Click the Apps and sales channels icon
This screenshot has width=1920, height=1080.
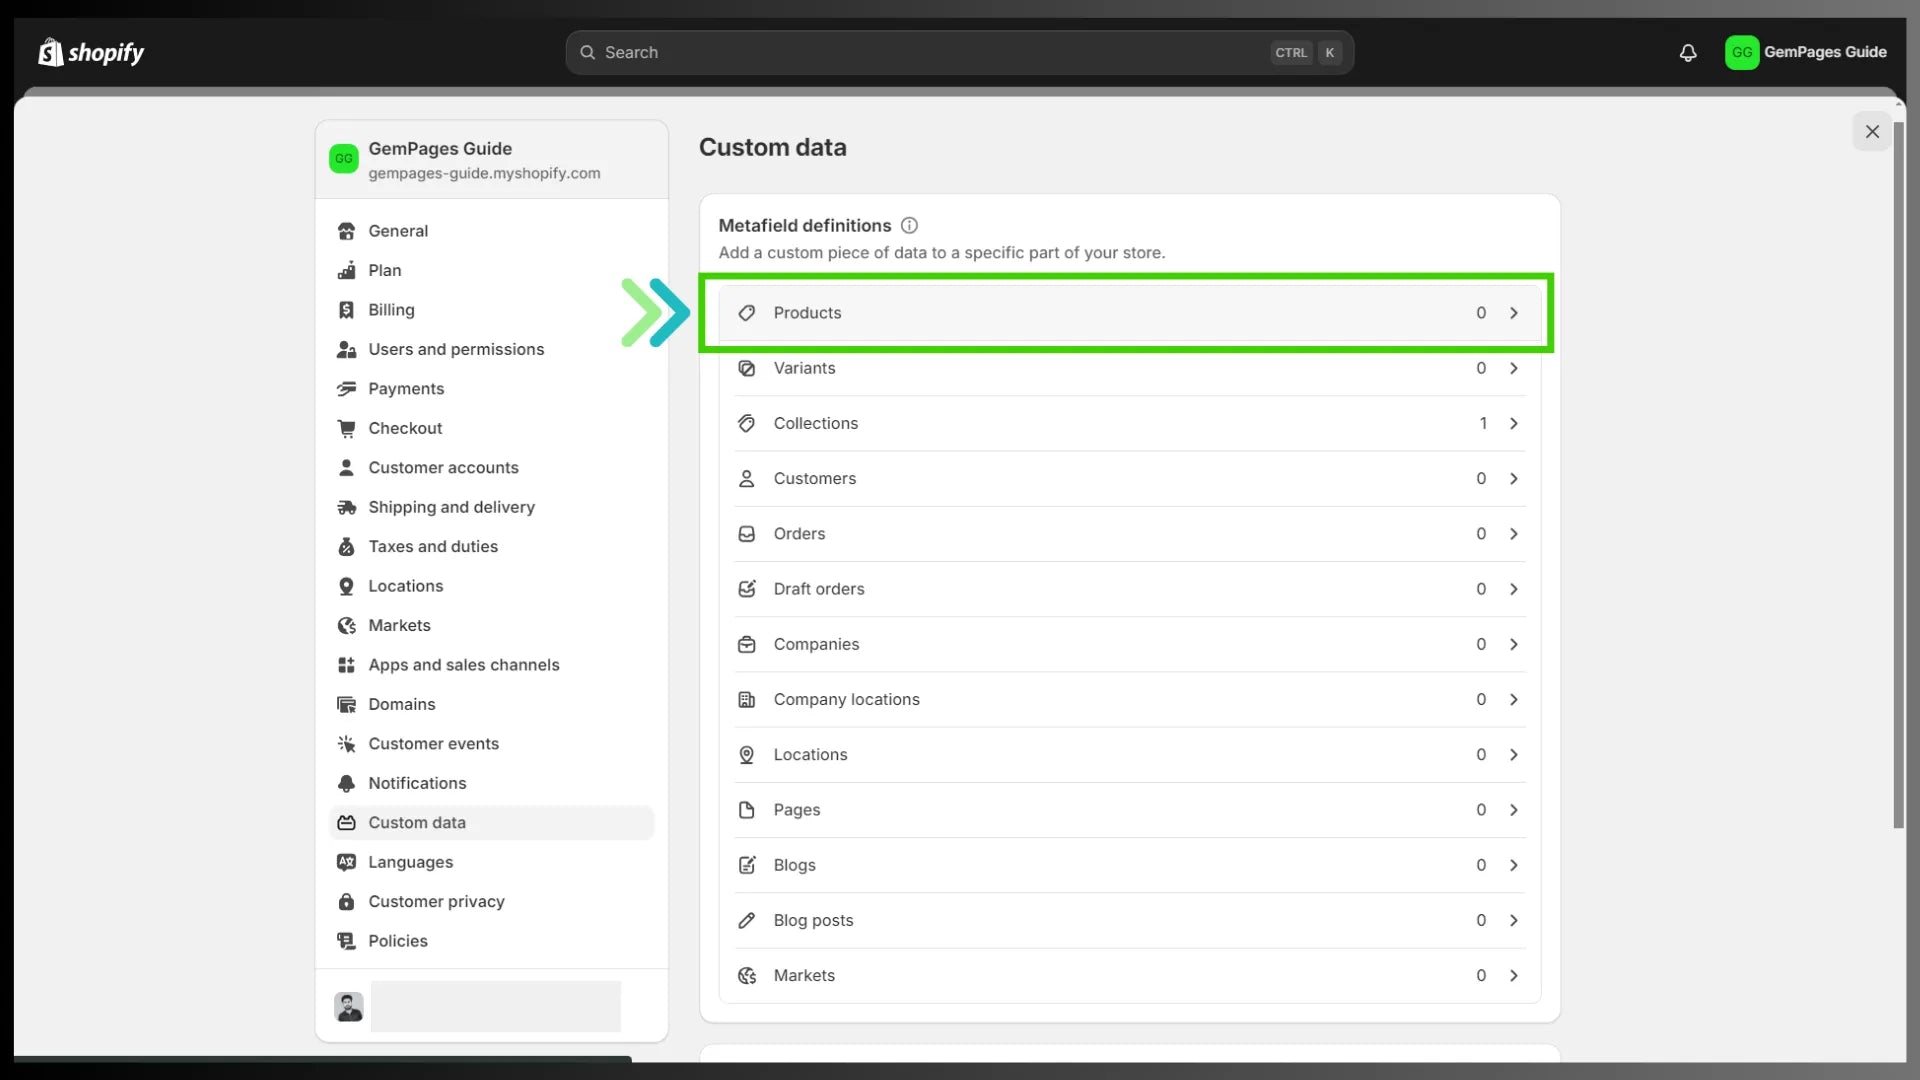(346, 665)
